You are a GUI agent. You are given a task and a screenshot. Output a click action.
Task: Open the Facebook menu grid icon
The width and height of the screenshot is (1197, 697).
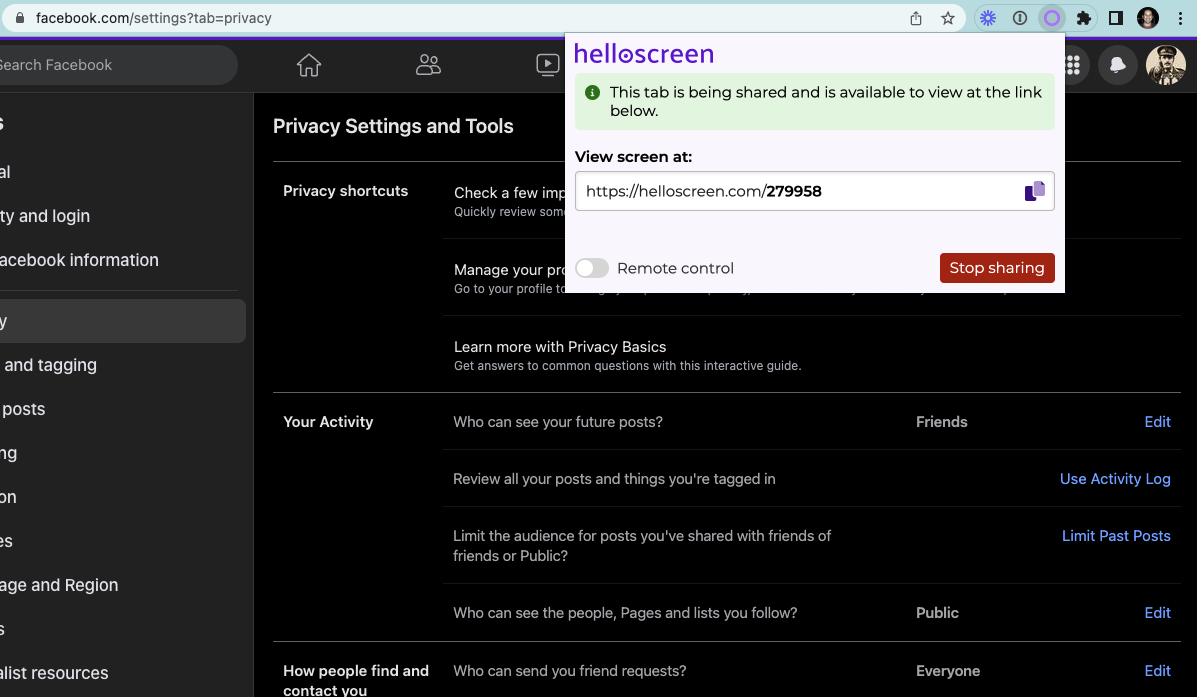click(x=1073, y=65)
